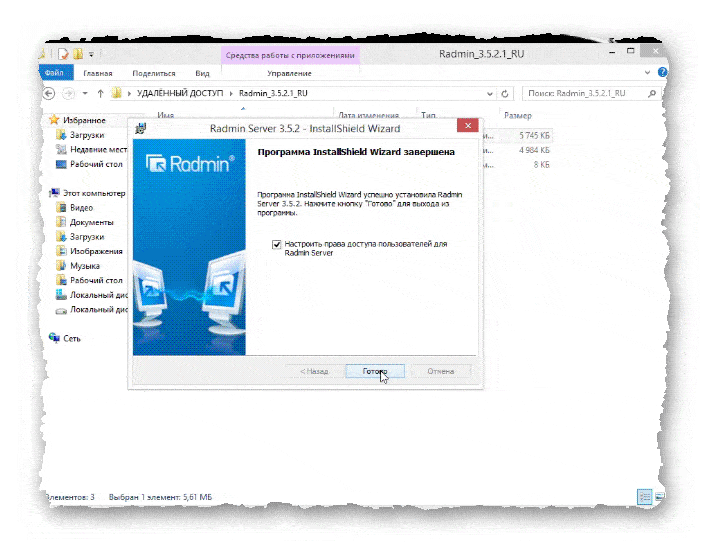Open Explorer help question mark icon

point(662,72)
